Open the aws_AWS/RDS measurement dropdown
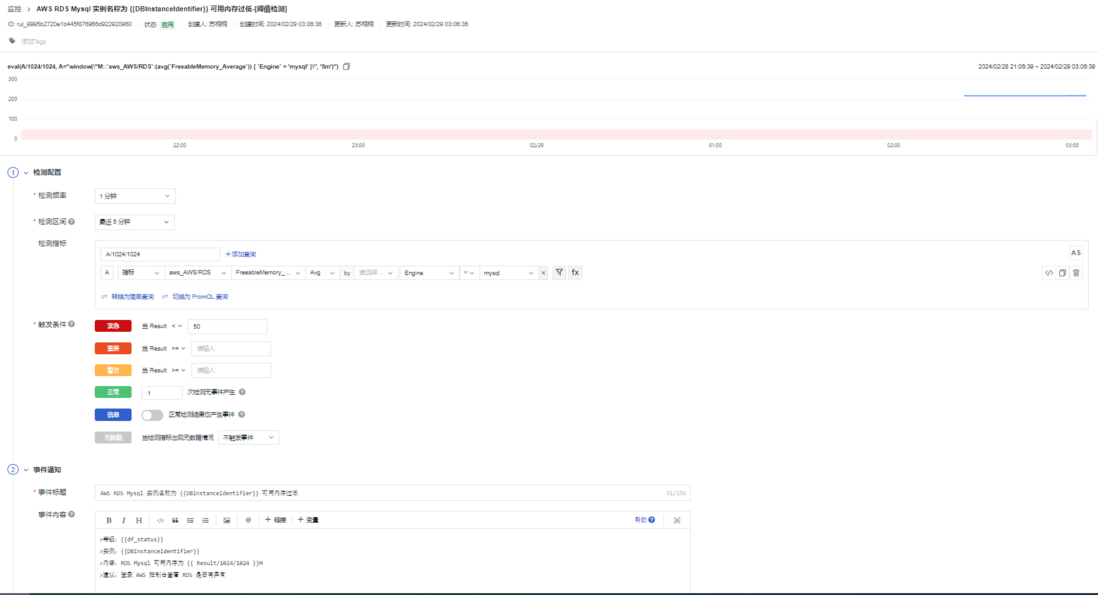Image resolution: width=1098 pixels, height=595 pixels. 197,273
